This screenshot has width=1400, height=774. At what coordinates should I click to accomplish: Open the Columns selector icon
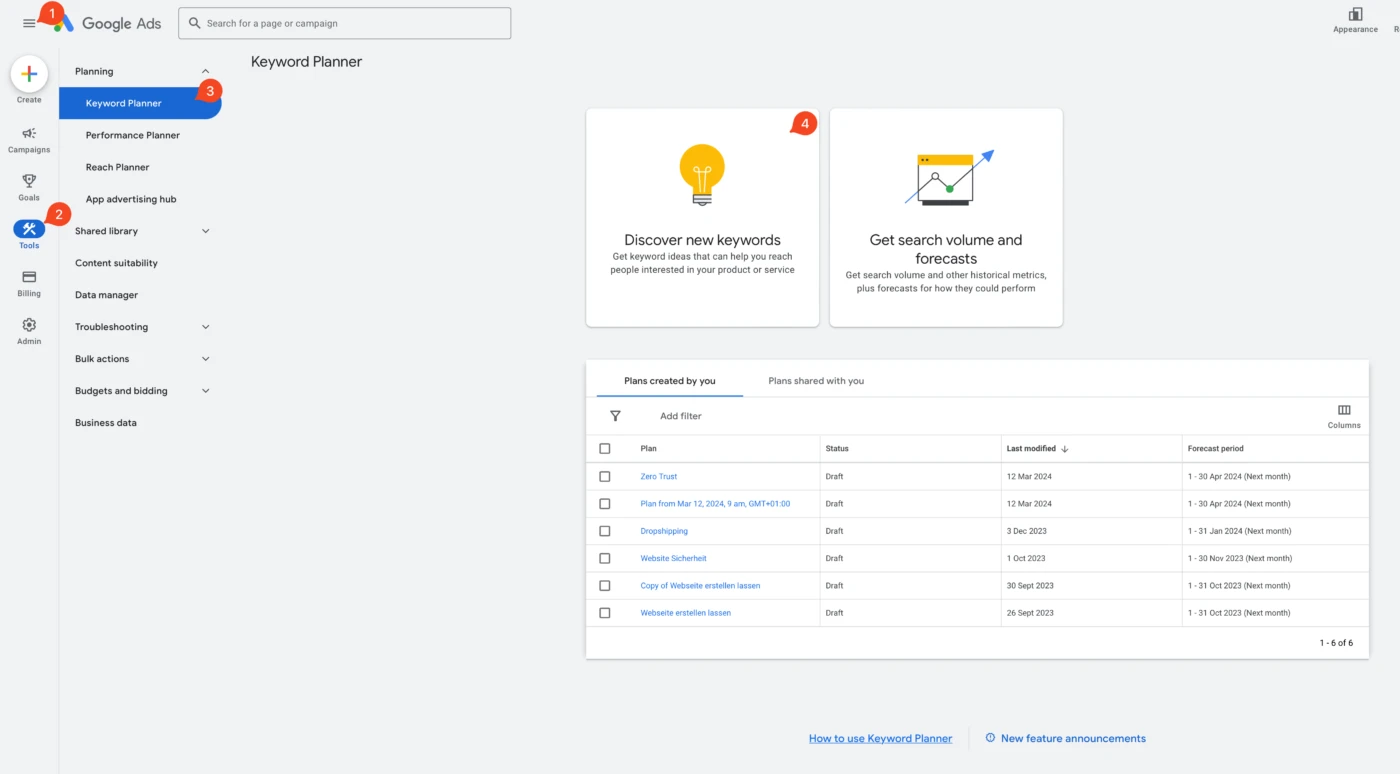[1344, 410]
